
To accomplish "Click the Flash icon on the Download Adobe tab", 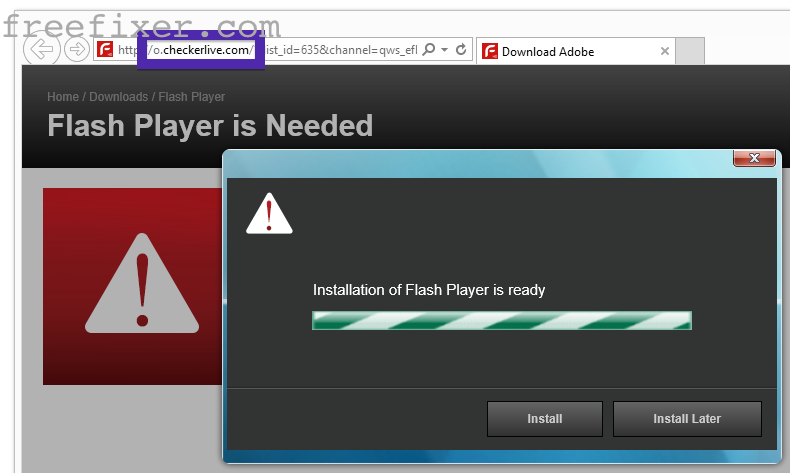I will coord(490,51).
